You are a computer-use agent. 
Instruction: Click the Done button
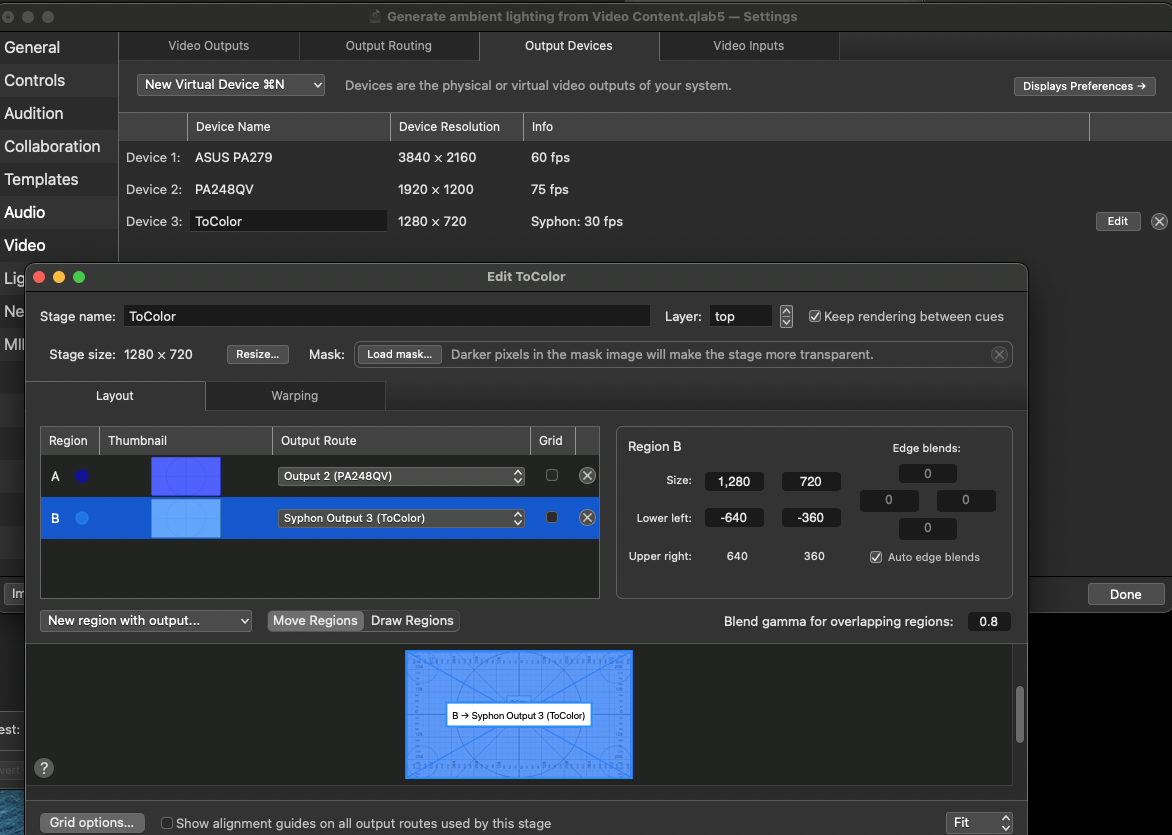point(1126,593)
